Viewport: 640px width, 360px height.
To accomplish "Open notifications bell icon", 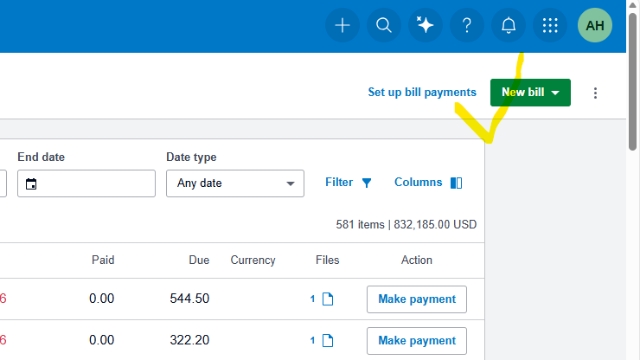I will [509, 25].
